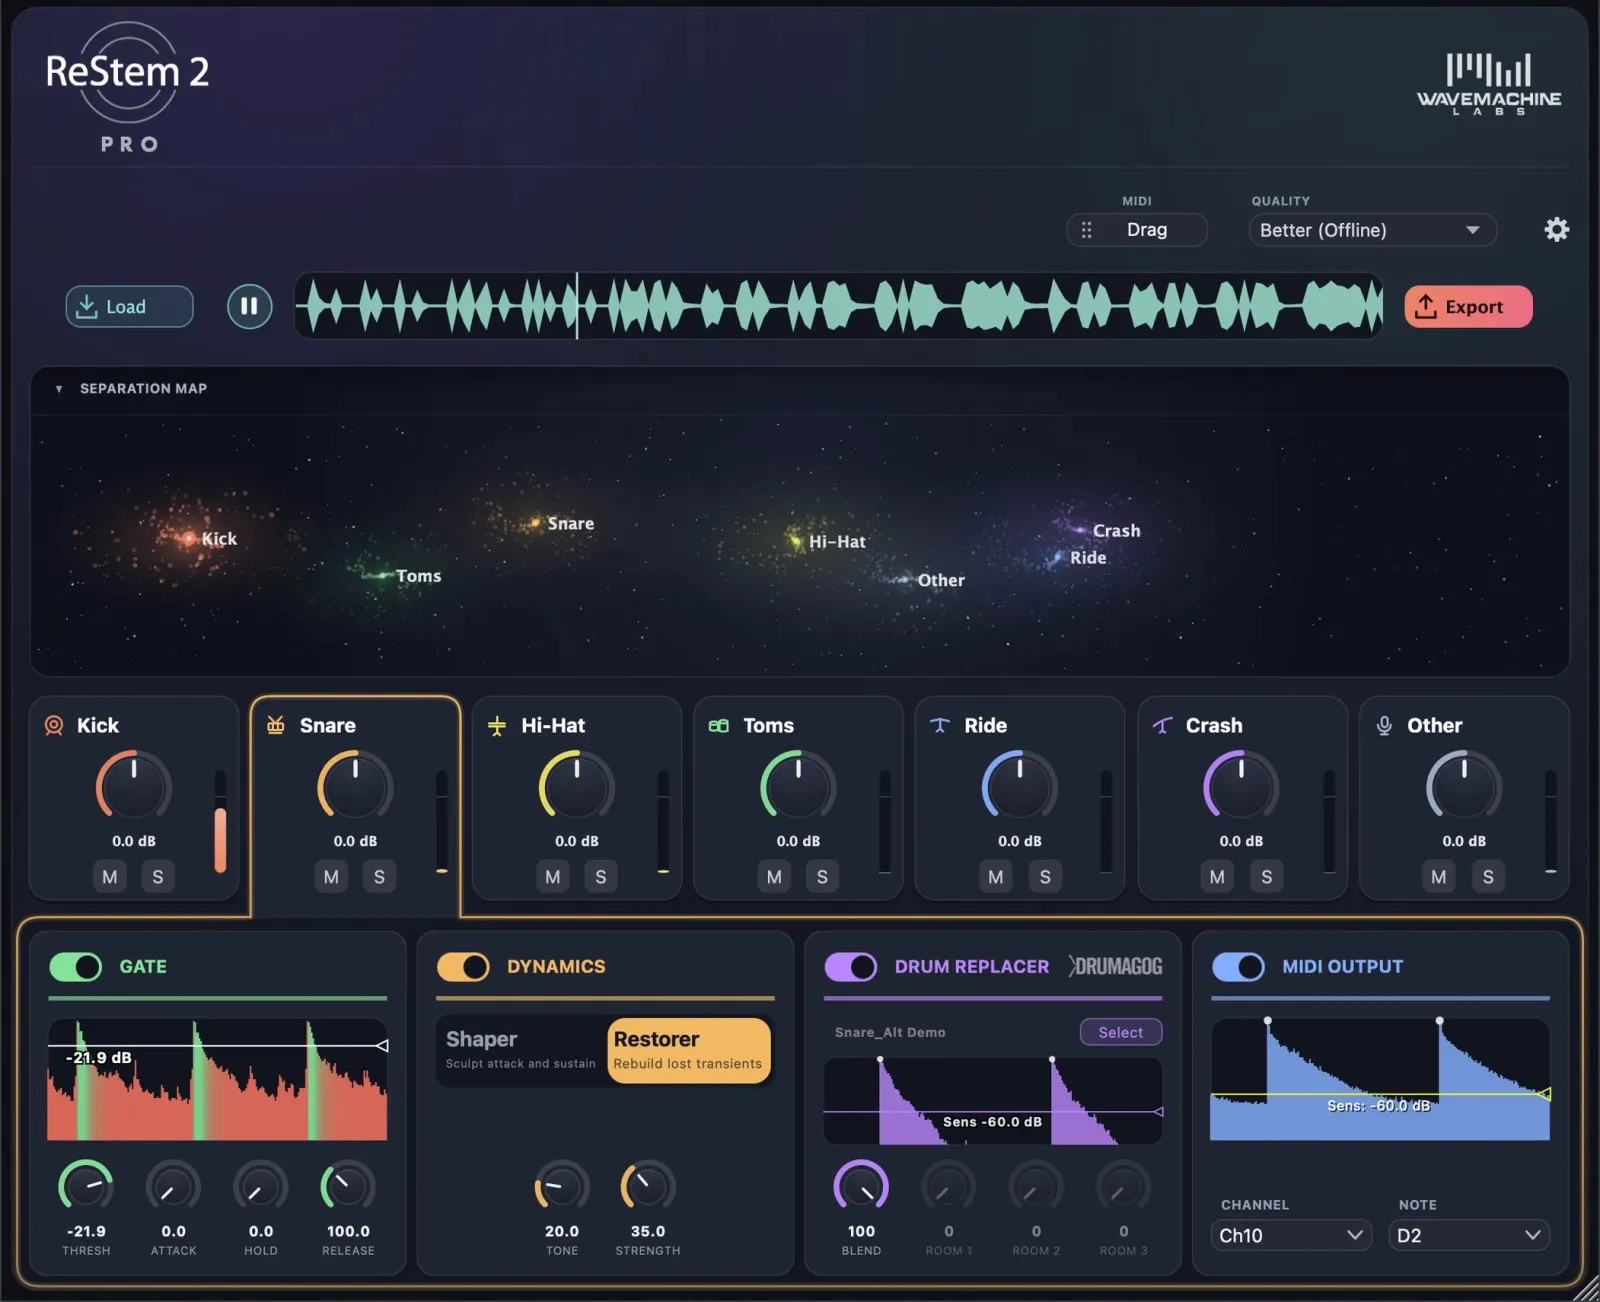Select the Restorer dynamics mode
1600x1302 pixels.
[x=689, y=1049]
